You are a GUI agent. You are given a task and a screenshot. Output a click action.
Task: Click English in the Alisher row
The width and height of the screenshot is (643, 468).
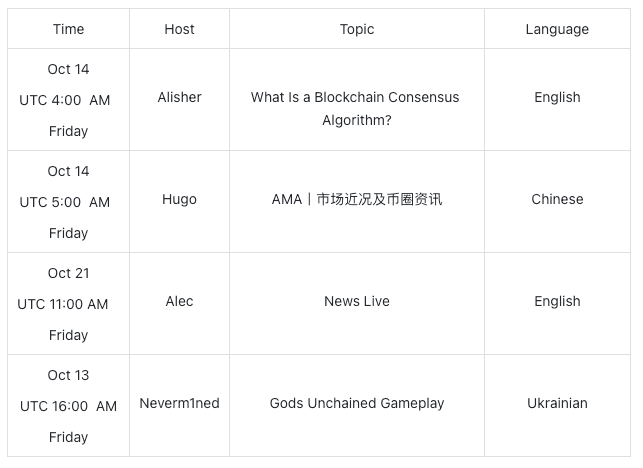pyautogui.click(x=557, y=97)
